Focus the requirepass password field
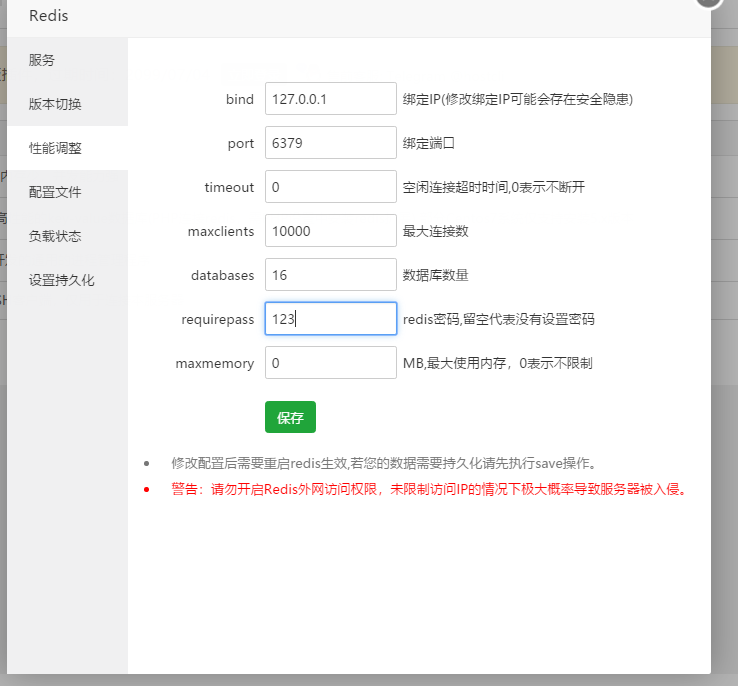The height and width of the screenshot is (686, 738). pos(330,319)
